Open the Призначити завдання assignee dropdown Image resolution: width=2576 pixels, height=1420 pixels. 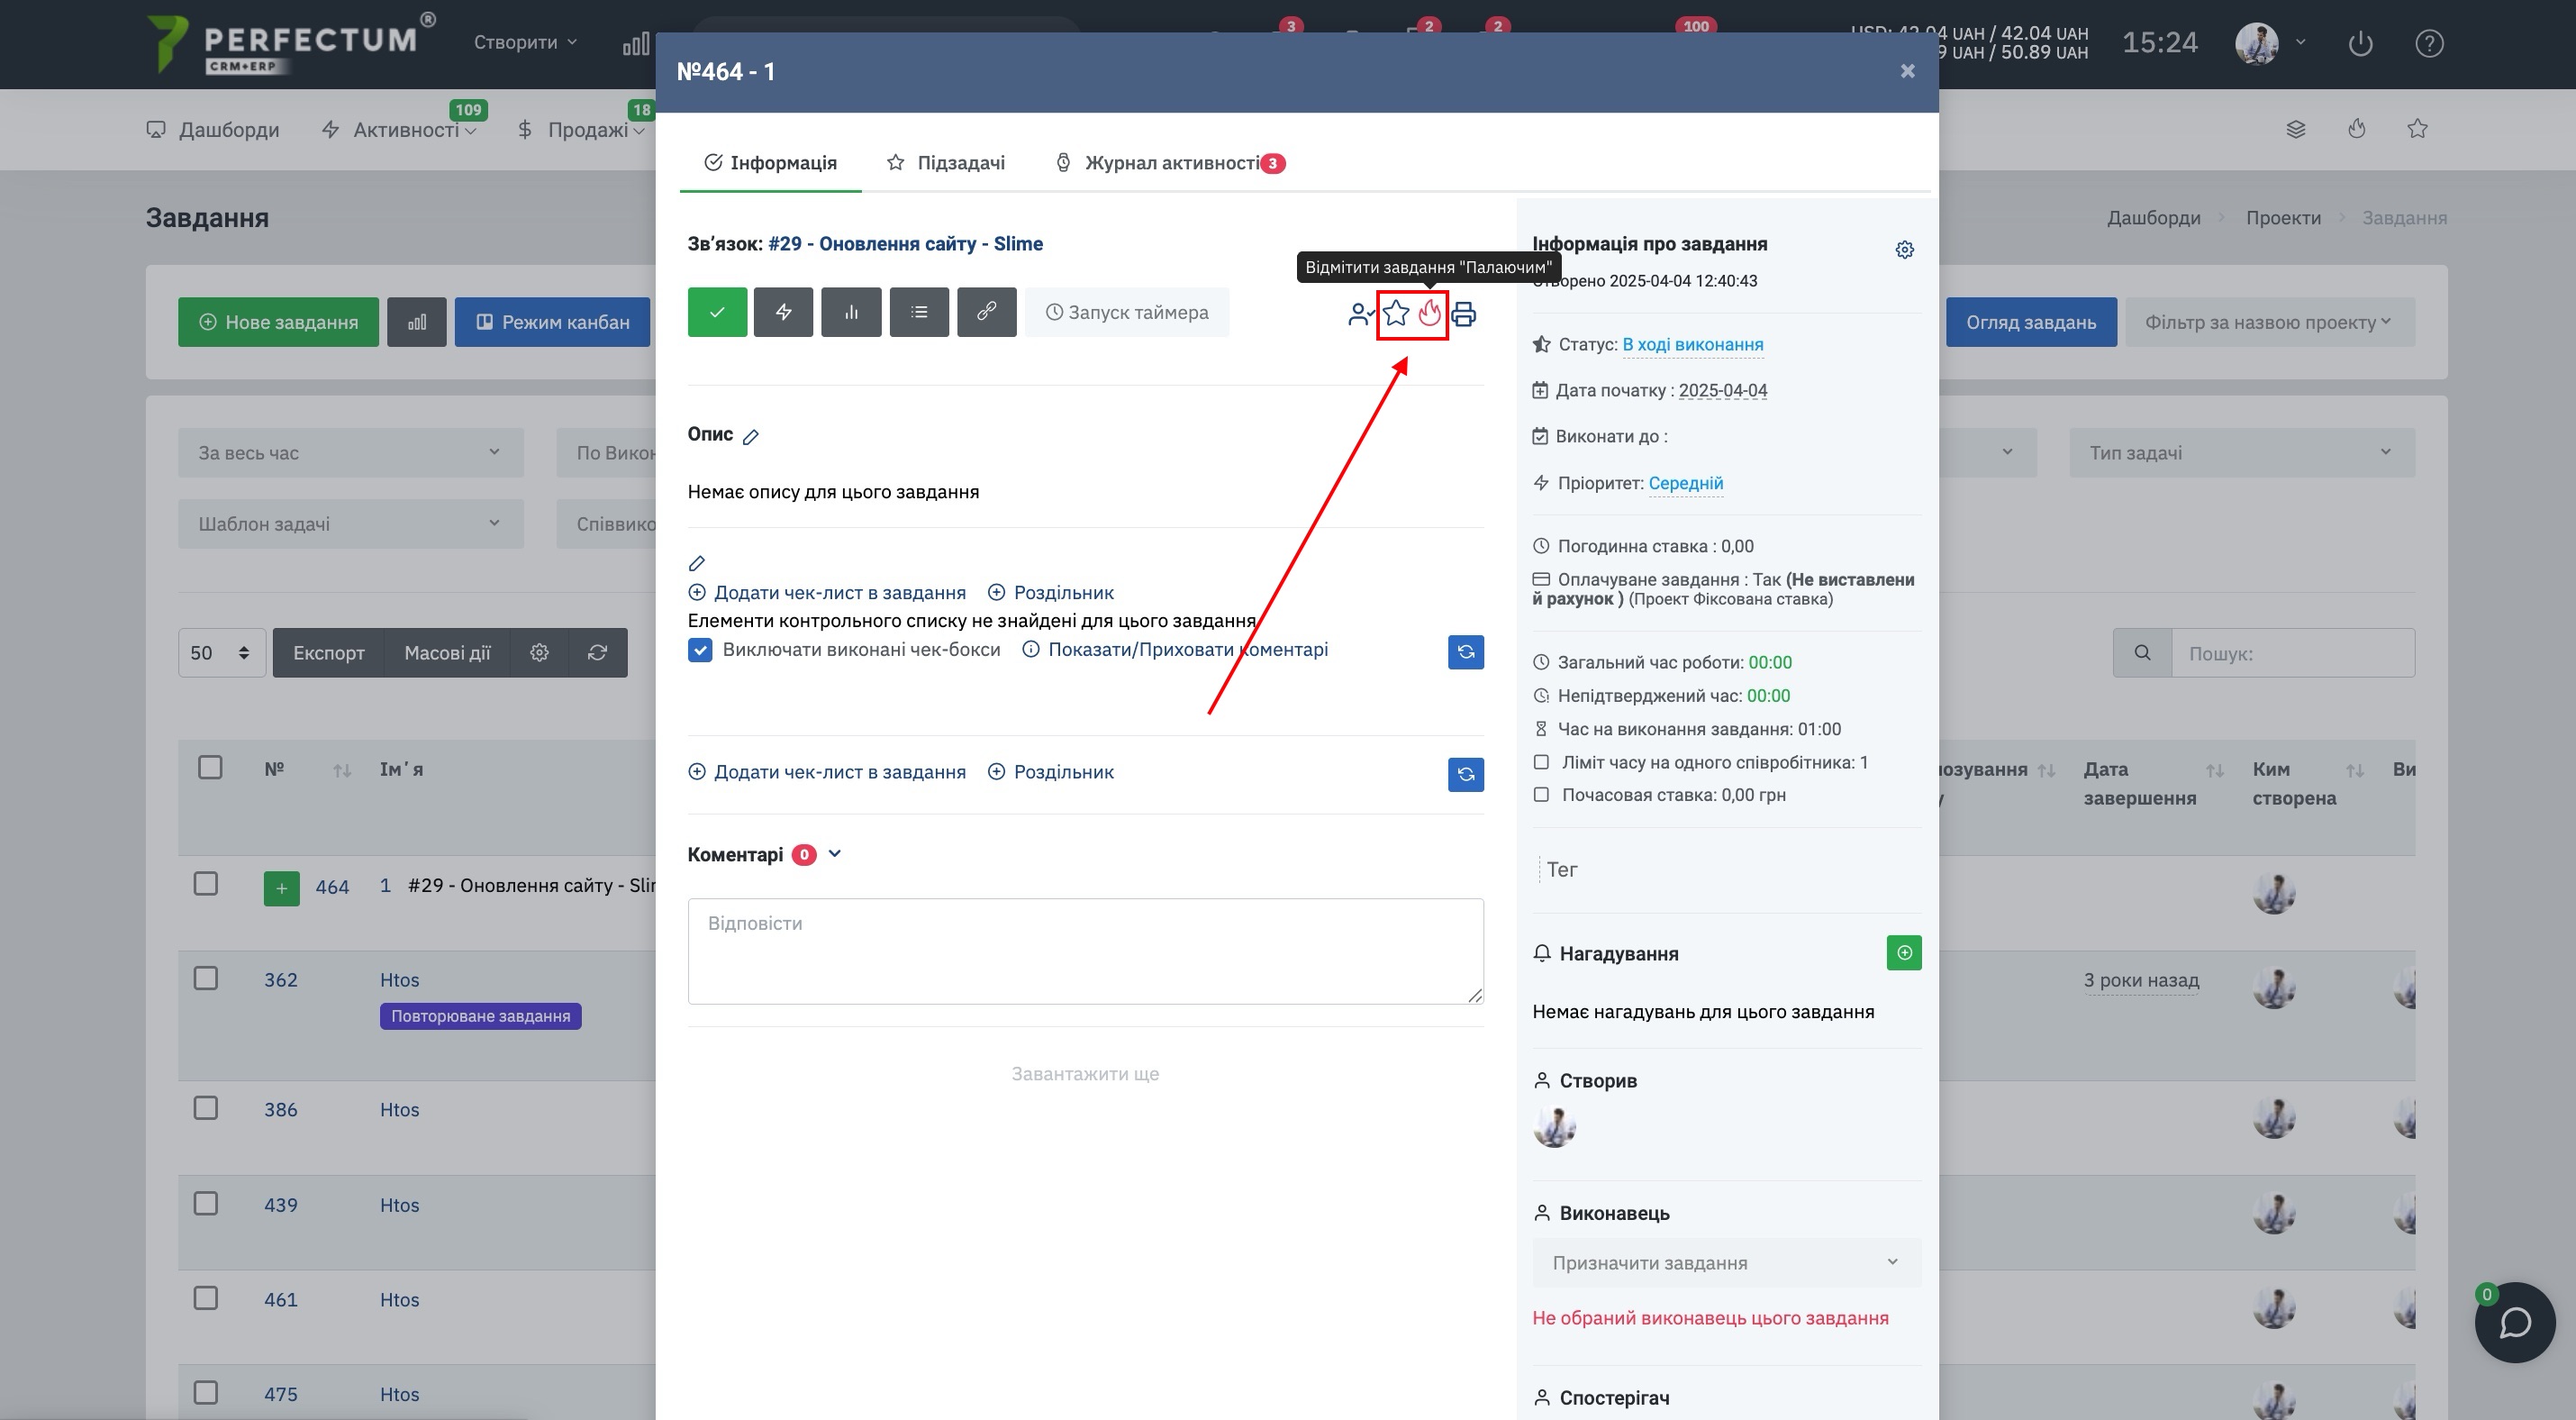click(1726, 1263)
